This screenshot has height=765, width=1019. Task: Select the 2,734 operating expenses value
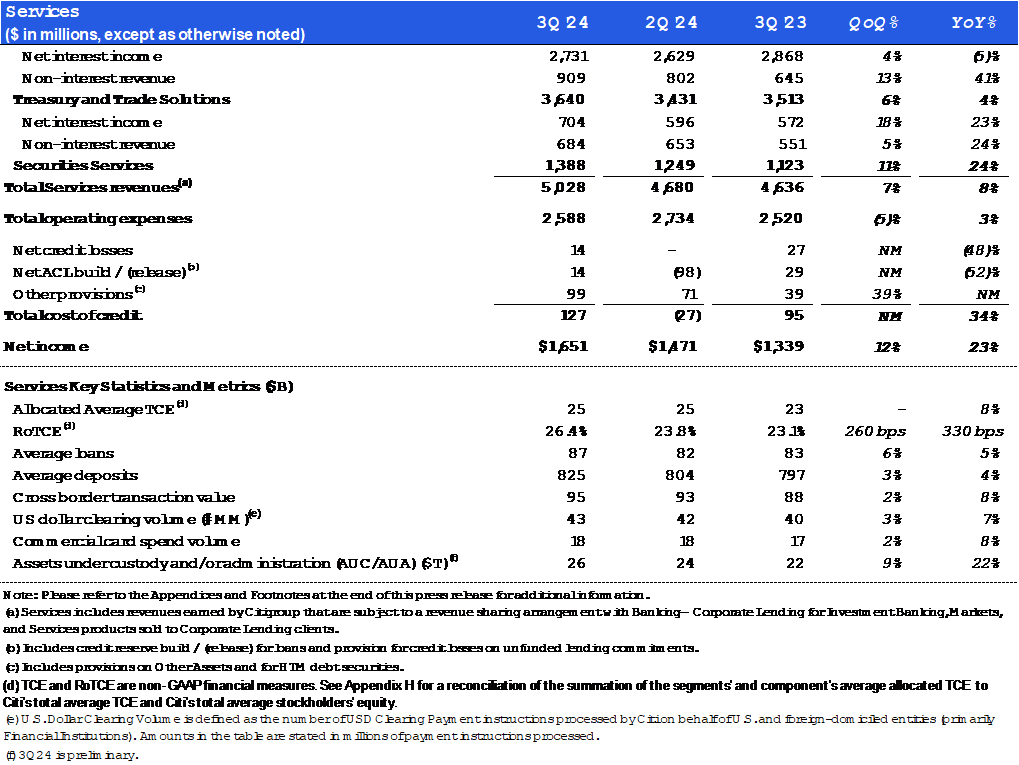click(x=673, y=218)
